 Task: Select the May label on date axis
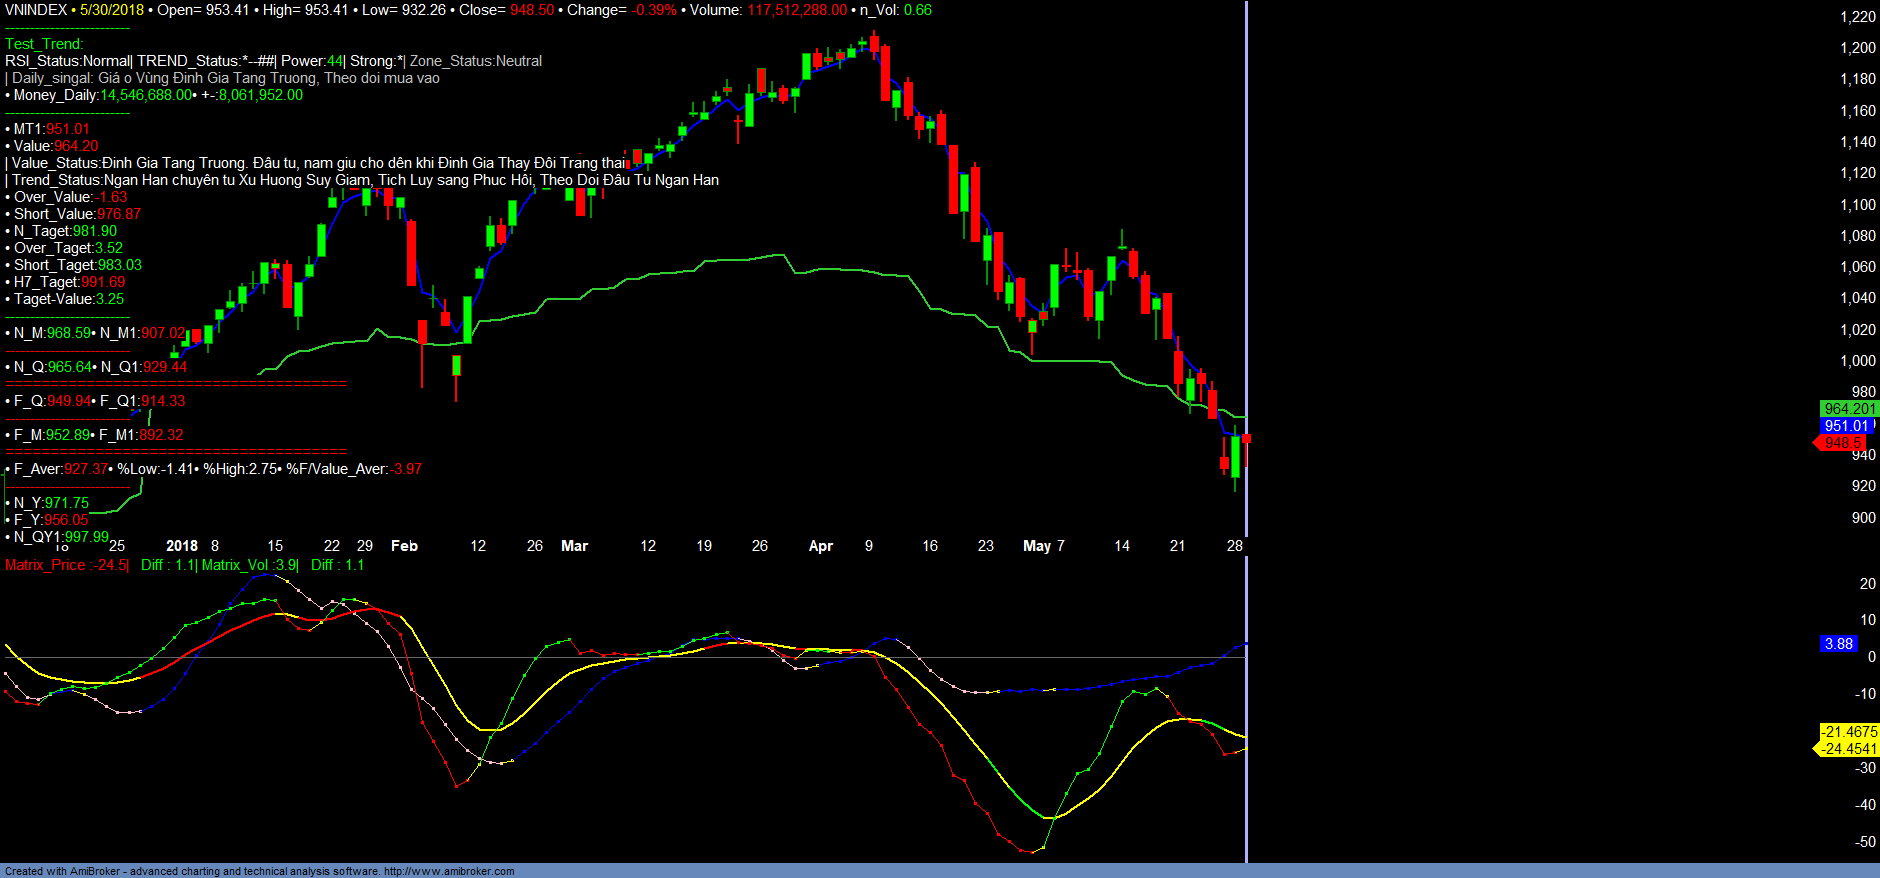(1036, 546)
